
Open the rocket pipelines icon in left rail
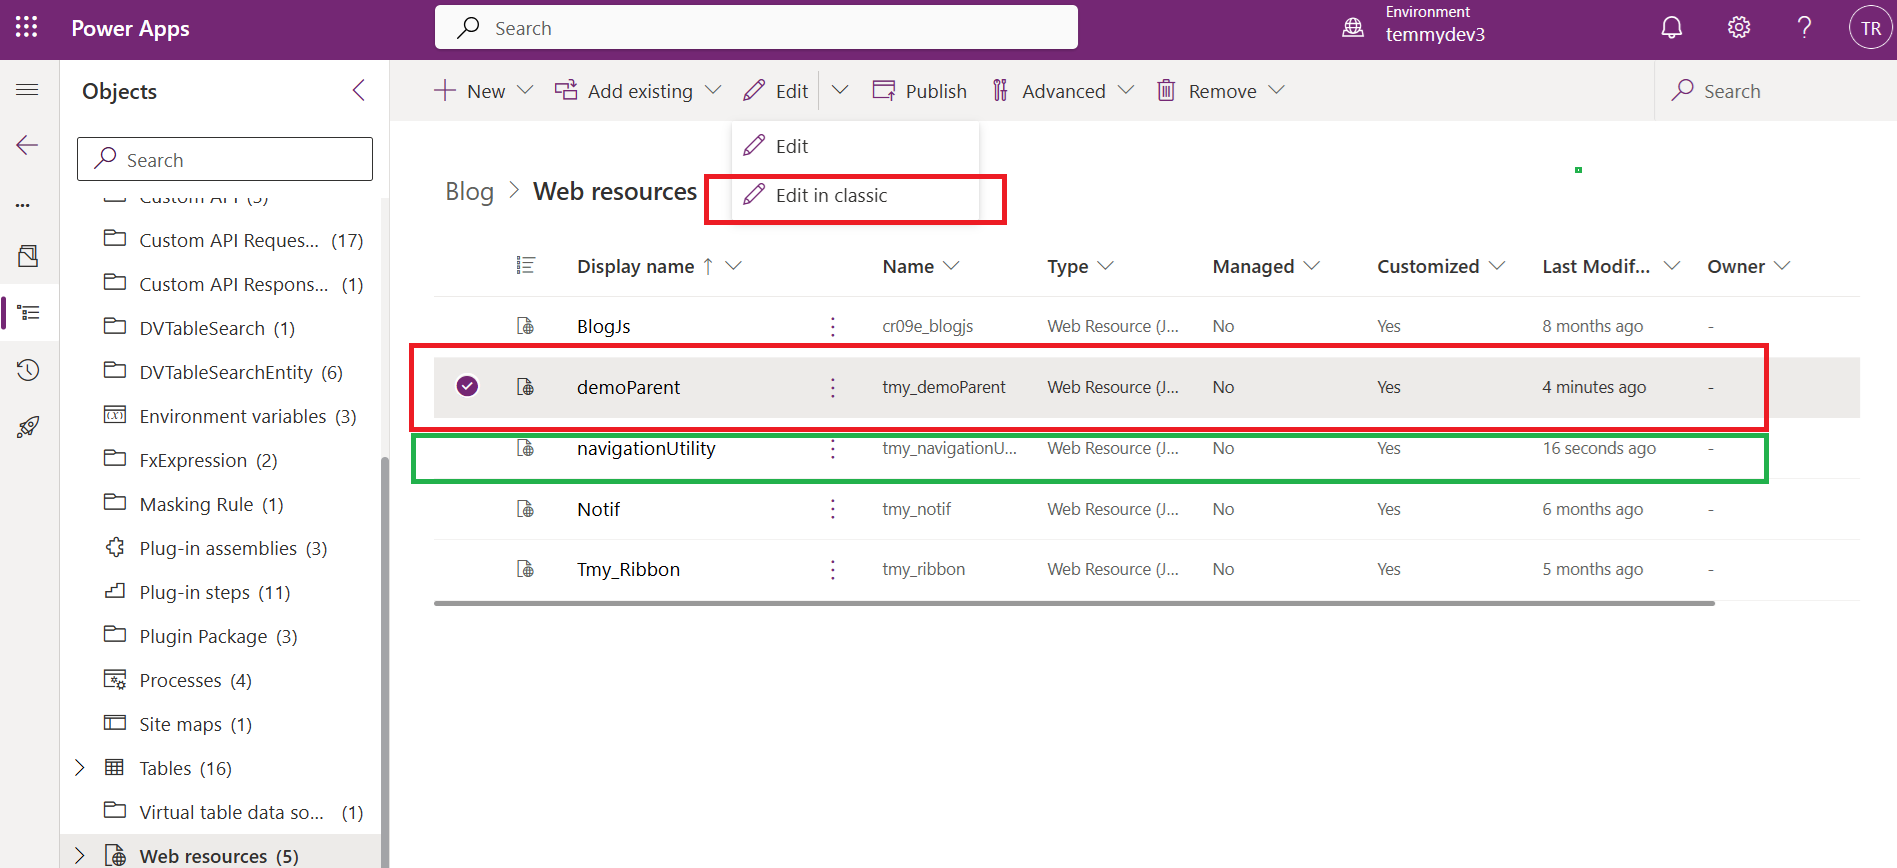click(x=28, y=427)
